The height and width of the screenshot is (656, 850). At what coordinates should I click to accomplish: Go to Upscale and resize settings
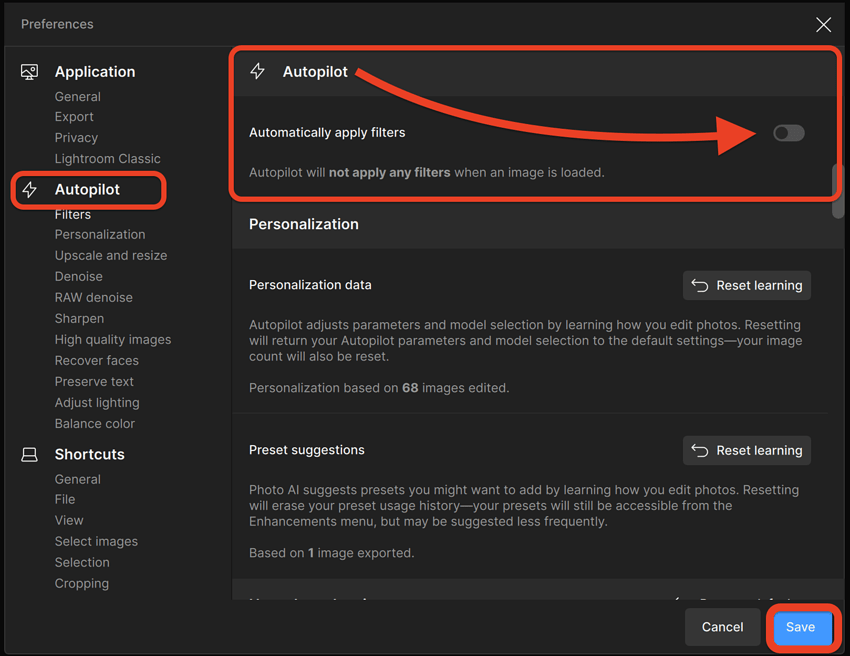click(x=111, y=256)
